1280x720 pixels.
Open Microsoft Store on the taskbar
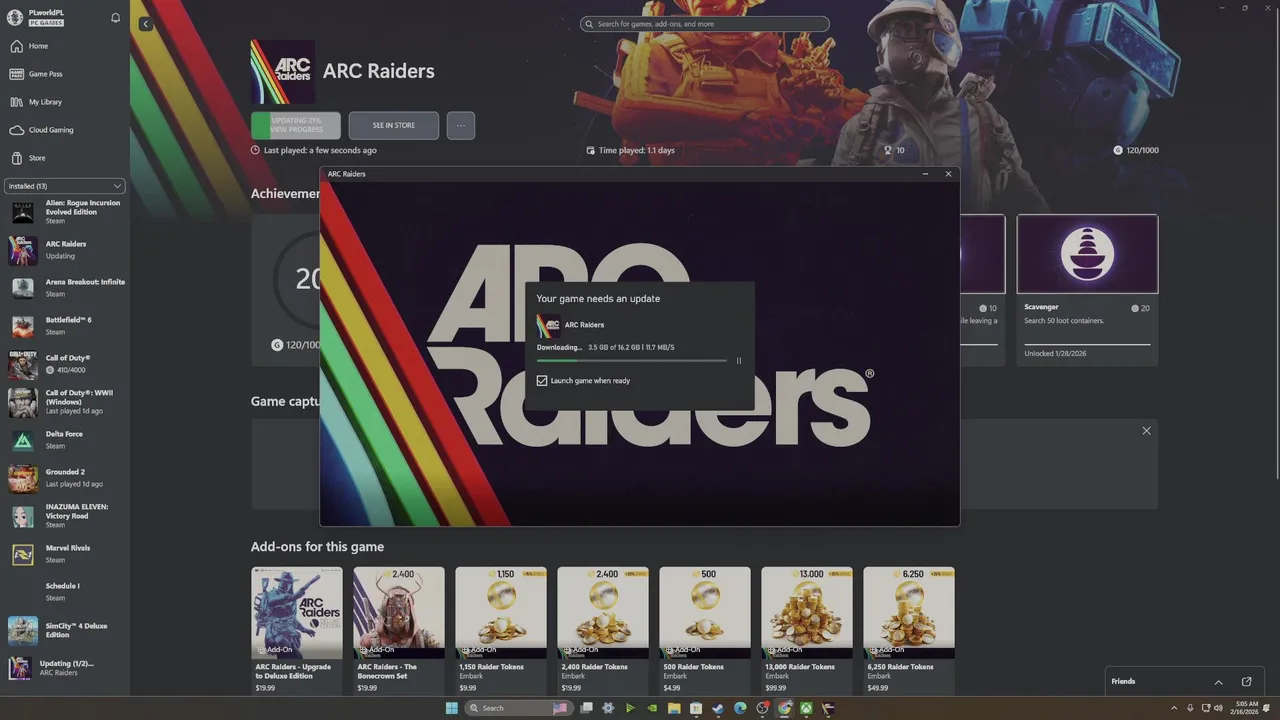pyautogui.click(x=696, y=708)
